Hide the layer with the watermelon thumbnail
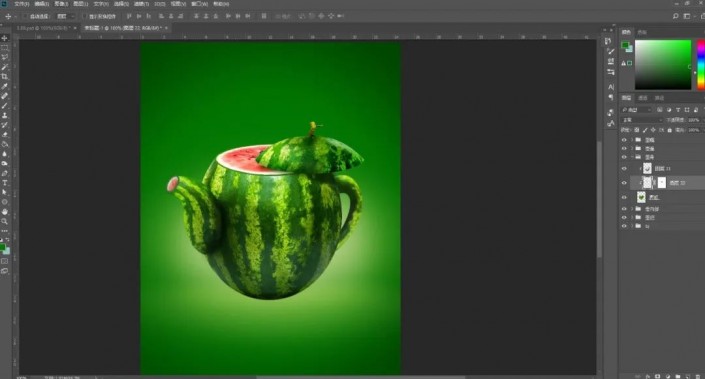This screenshot has width=705, height=379. click(624, 197)
